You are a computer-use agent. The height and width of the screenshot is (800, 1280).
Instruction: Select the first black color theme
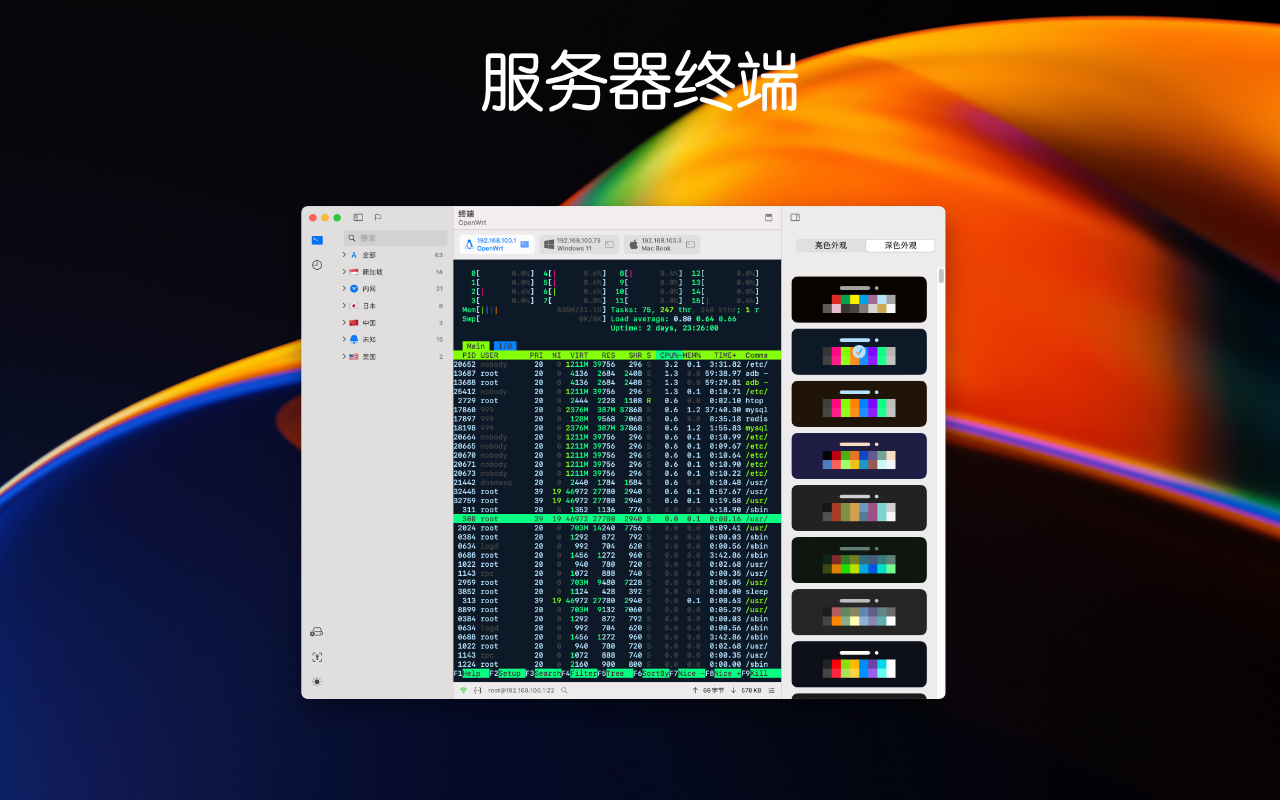tap(859, 300)
